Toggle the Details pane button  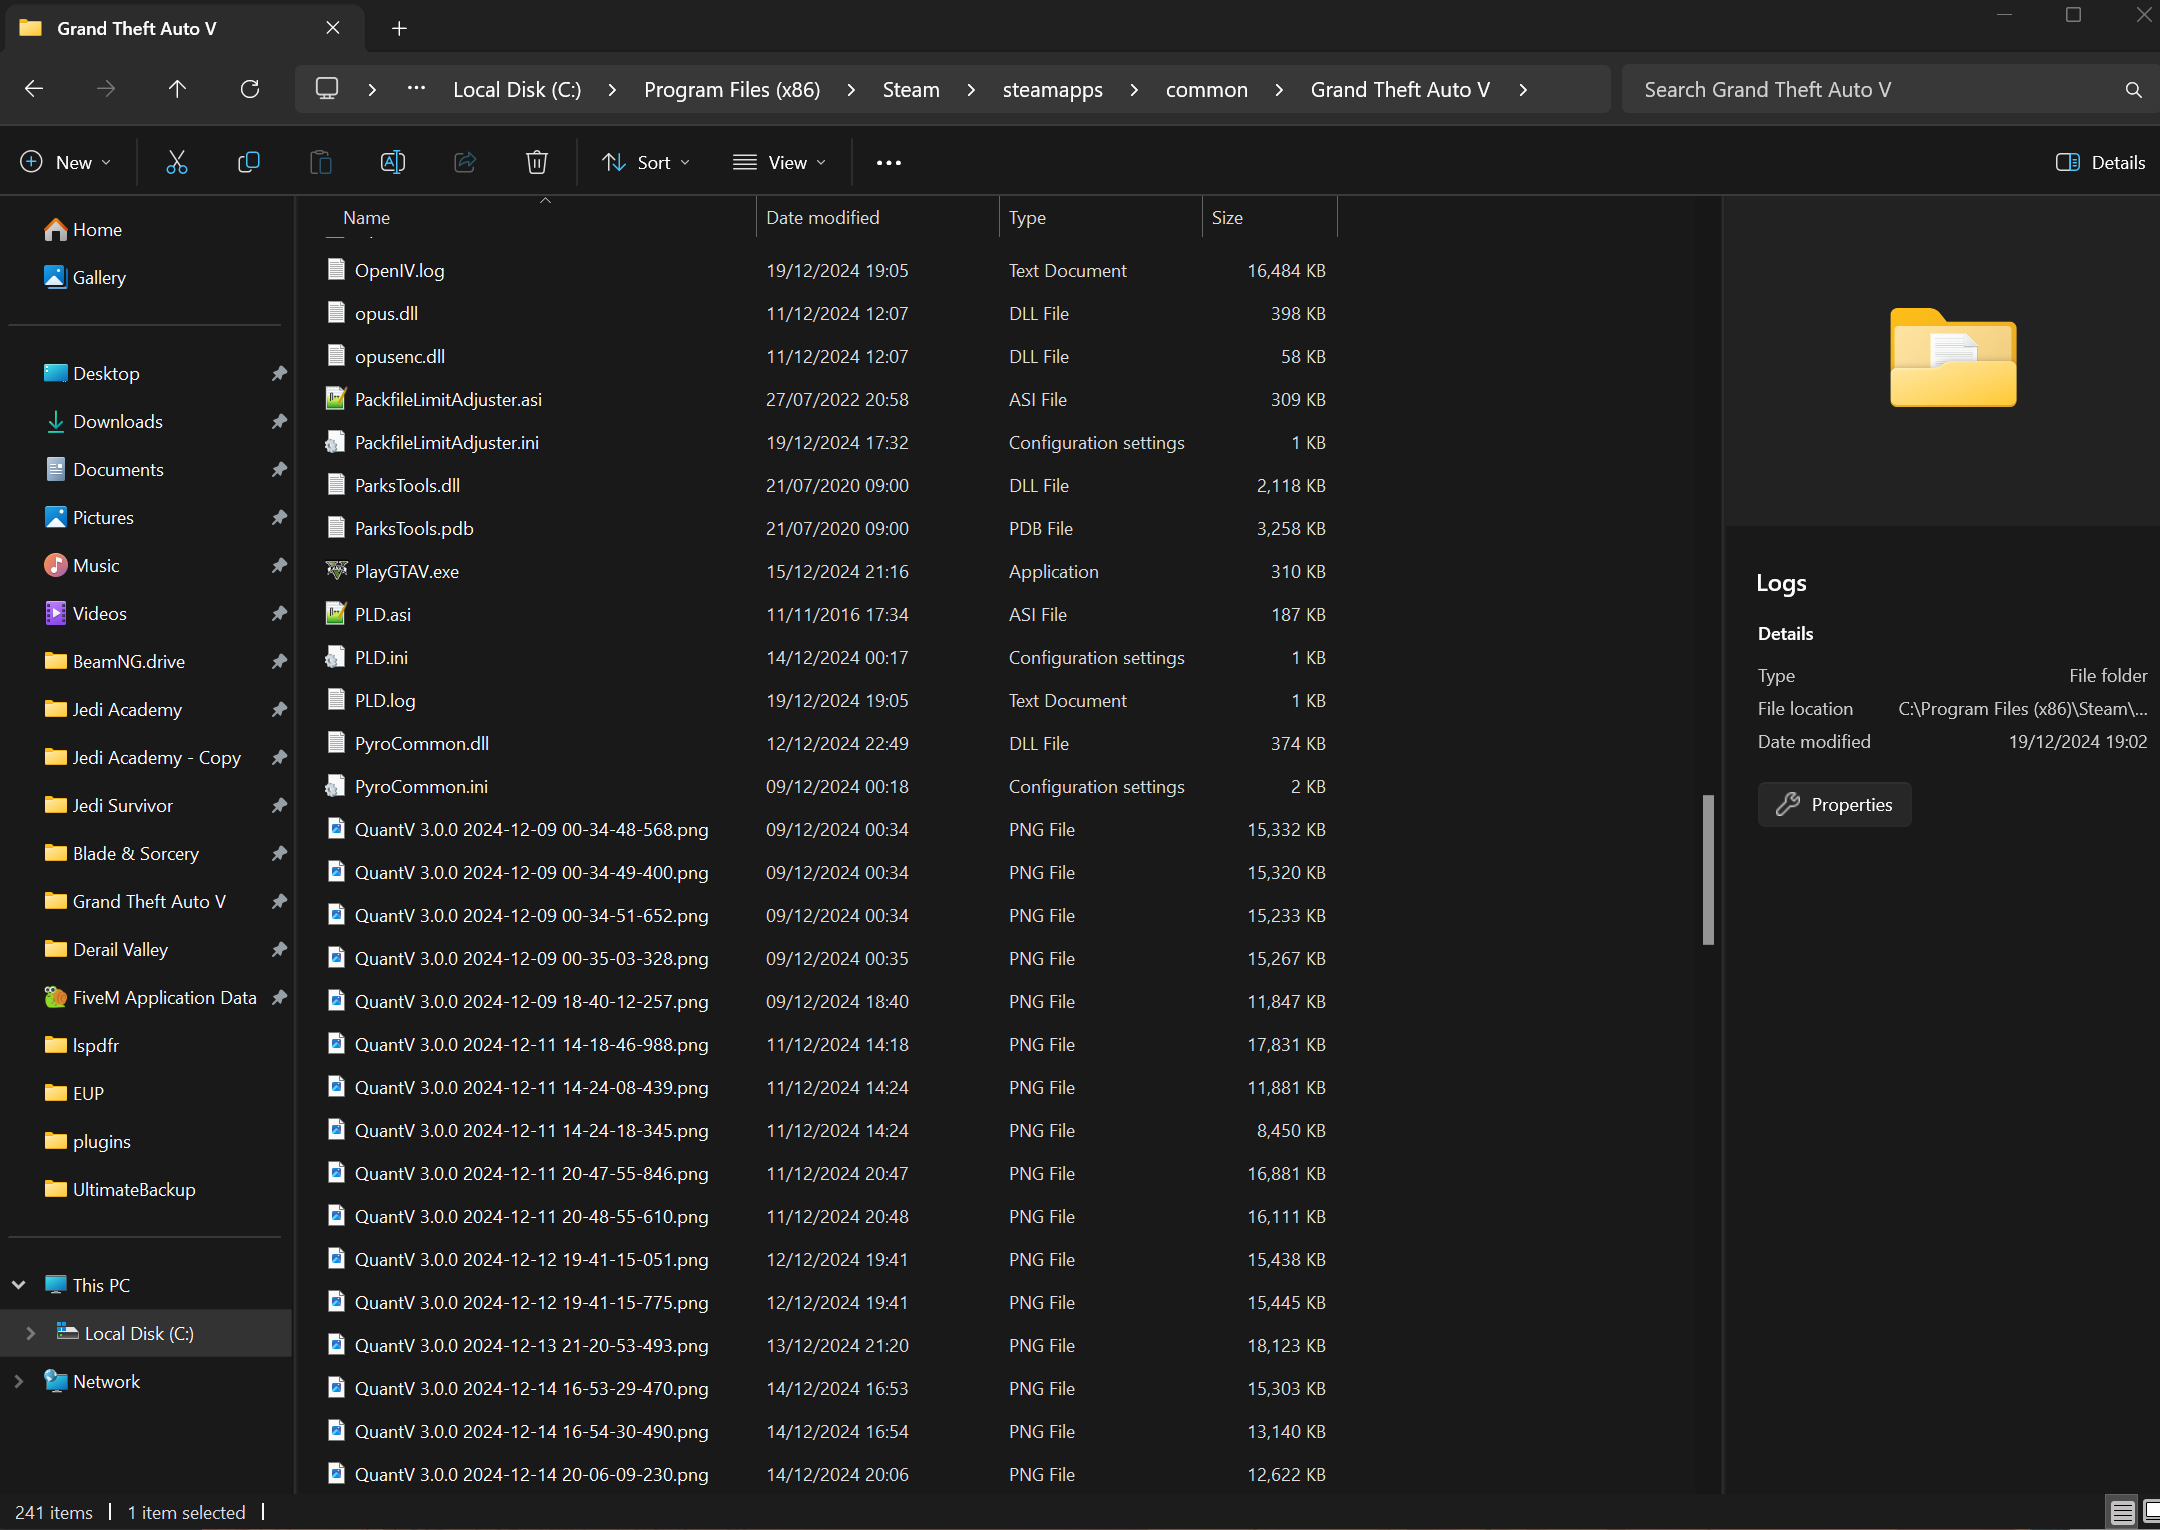pyautogui.click(x=2100, y=162)
